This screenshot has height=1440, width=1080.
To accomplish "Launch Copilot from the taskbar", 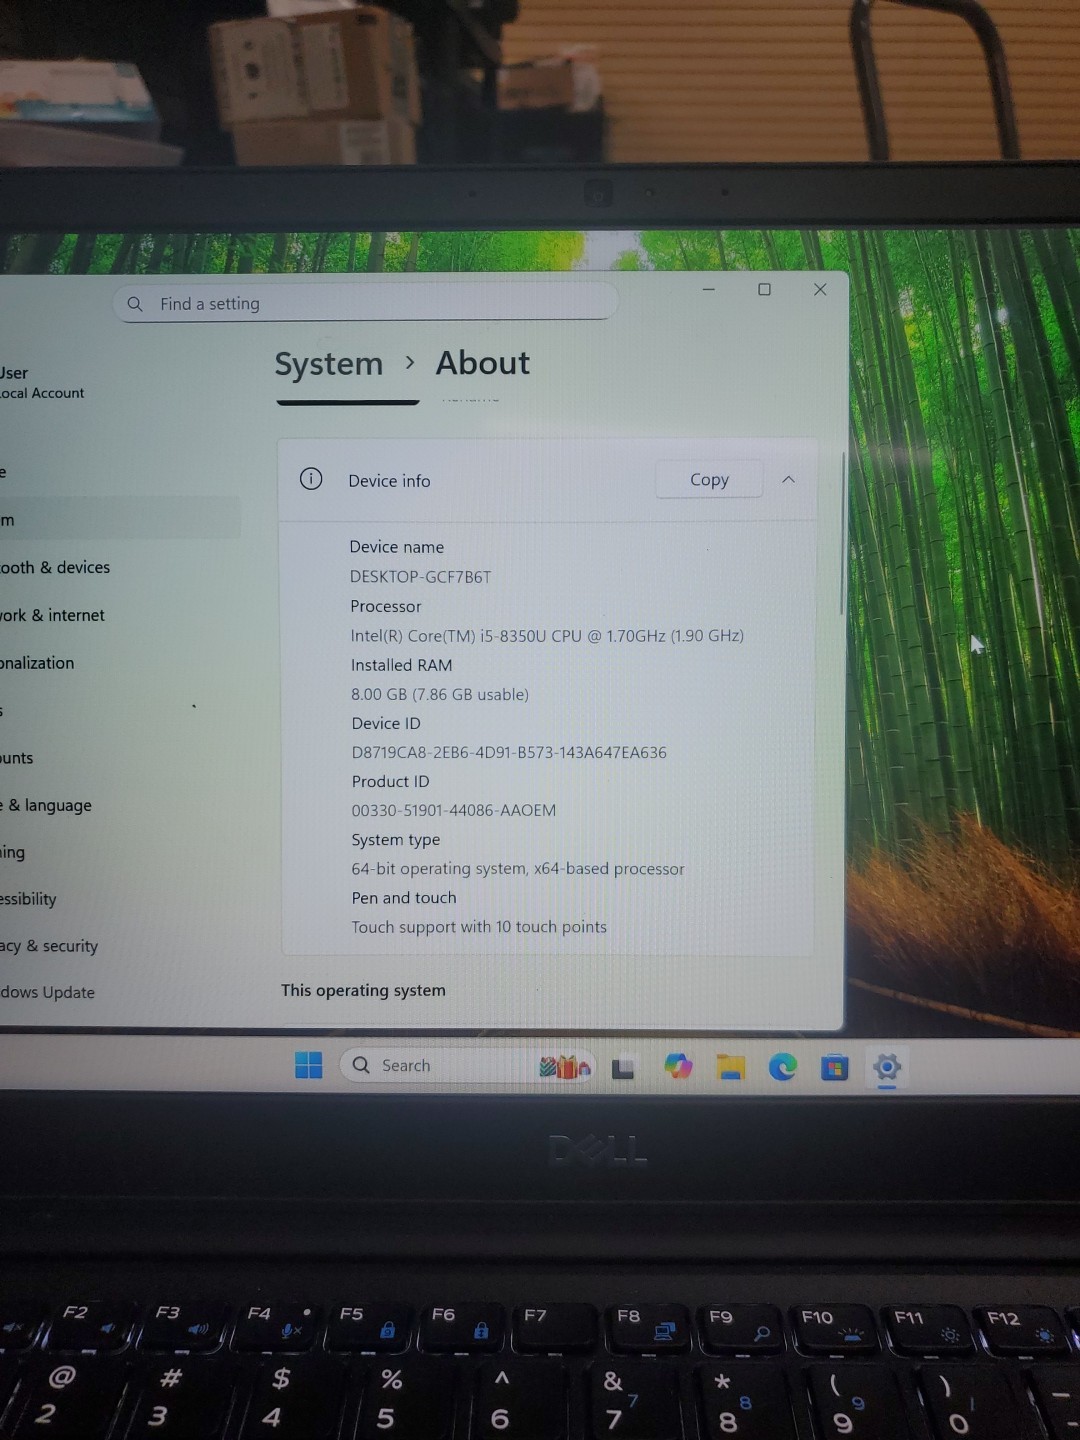I will pos(678,1067).
